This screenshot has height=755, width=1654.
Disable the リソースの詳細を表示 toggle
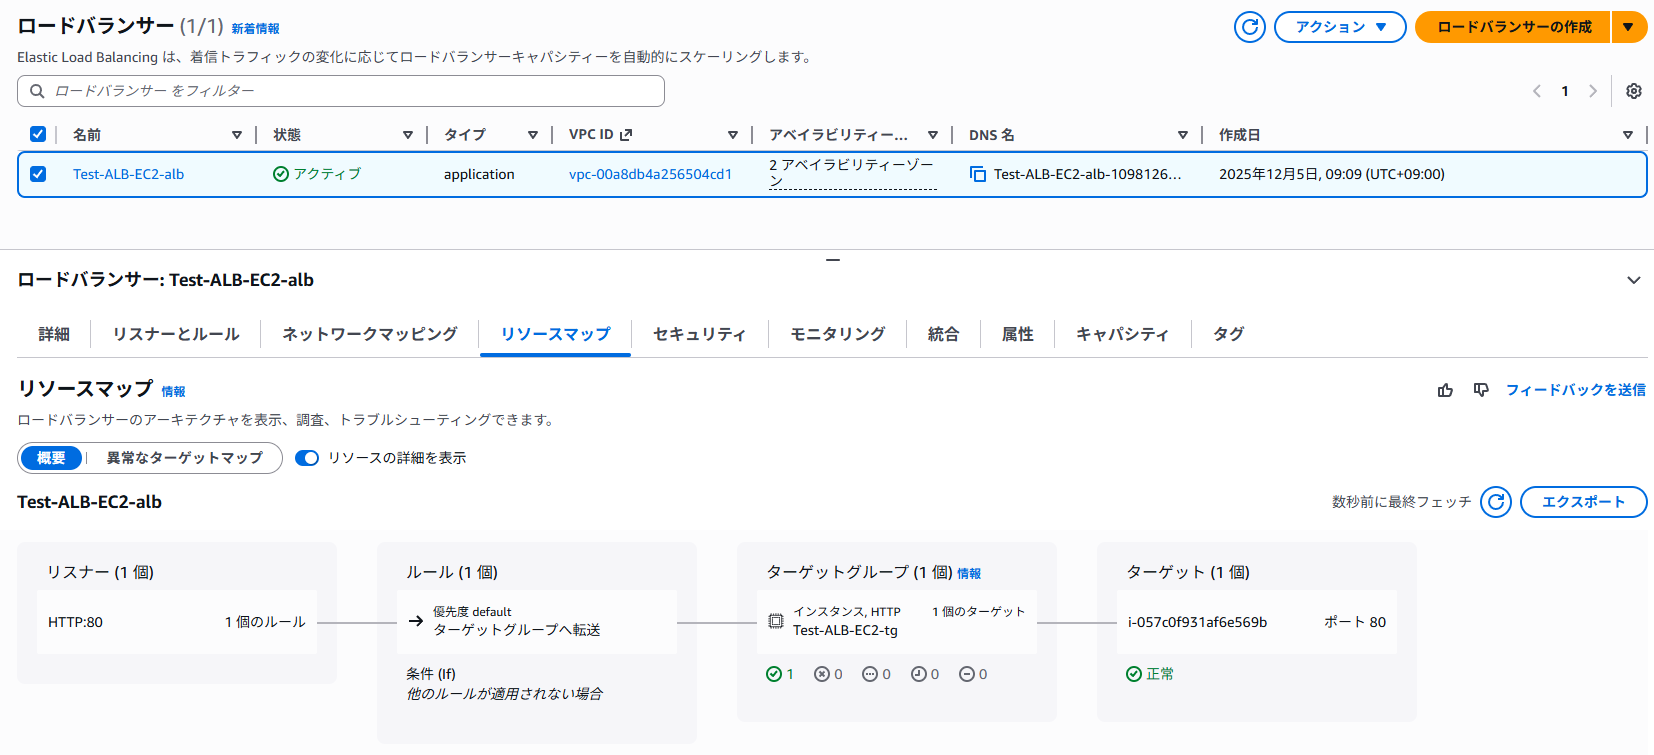tap(307, 458)
